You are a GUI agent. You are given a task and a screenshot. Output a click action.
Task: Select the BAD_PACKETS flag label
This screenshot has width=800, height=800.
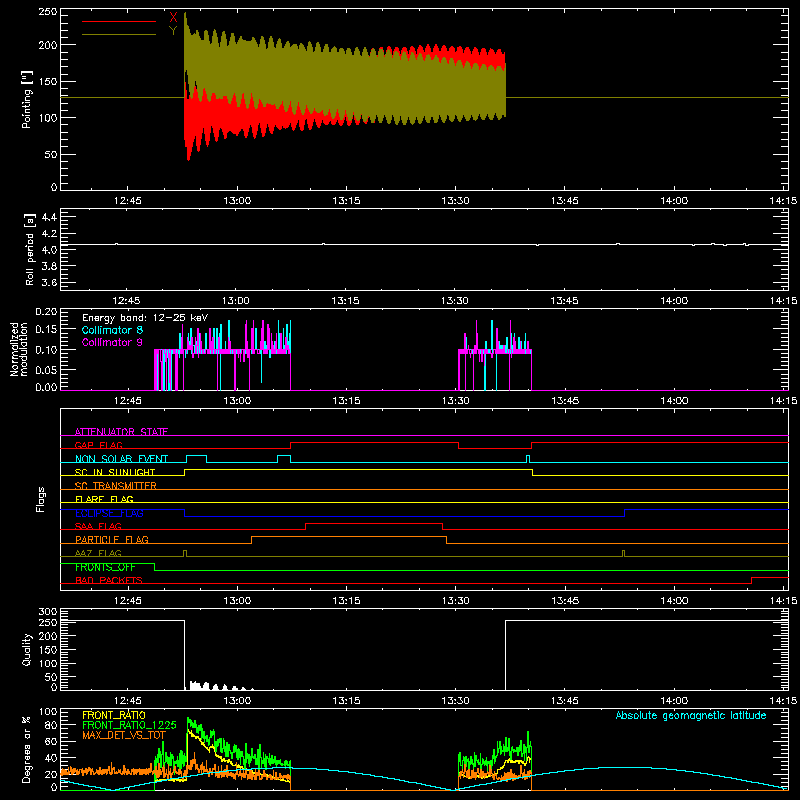(x=109, y=580)
